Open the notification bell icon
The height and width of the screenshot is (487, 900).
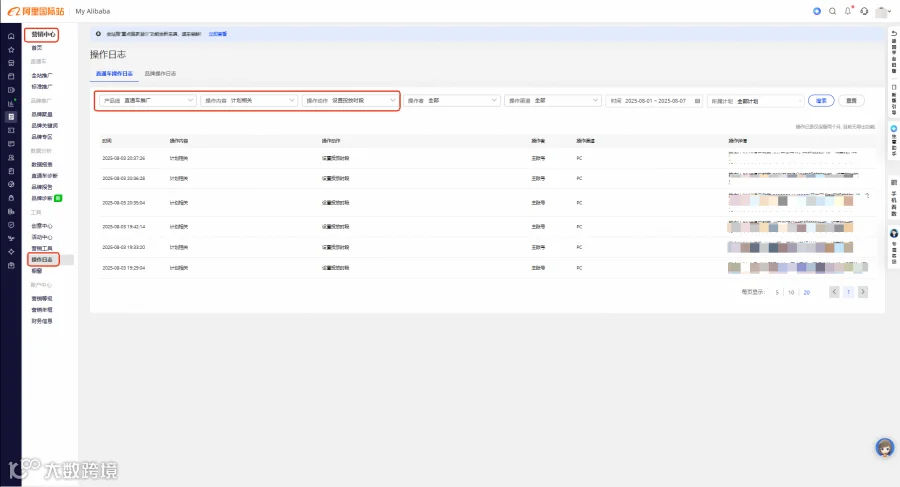848,11
